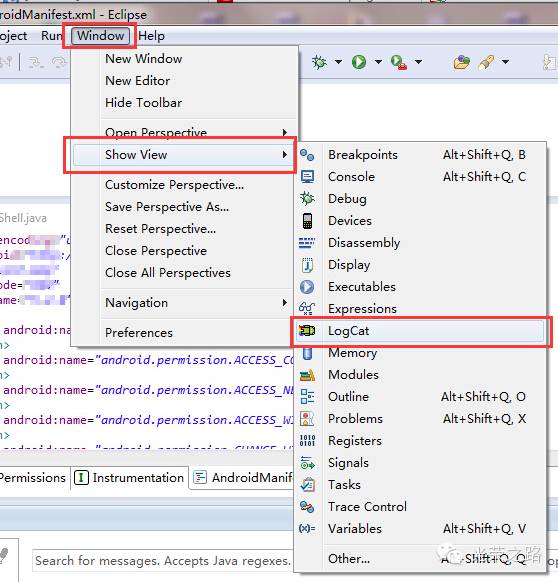Click the toolbar Debug bug button
Image resolution: width=558 pixels, height=582 pixels.
point(319,62)
